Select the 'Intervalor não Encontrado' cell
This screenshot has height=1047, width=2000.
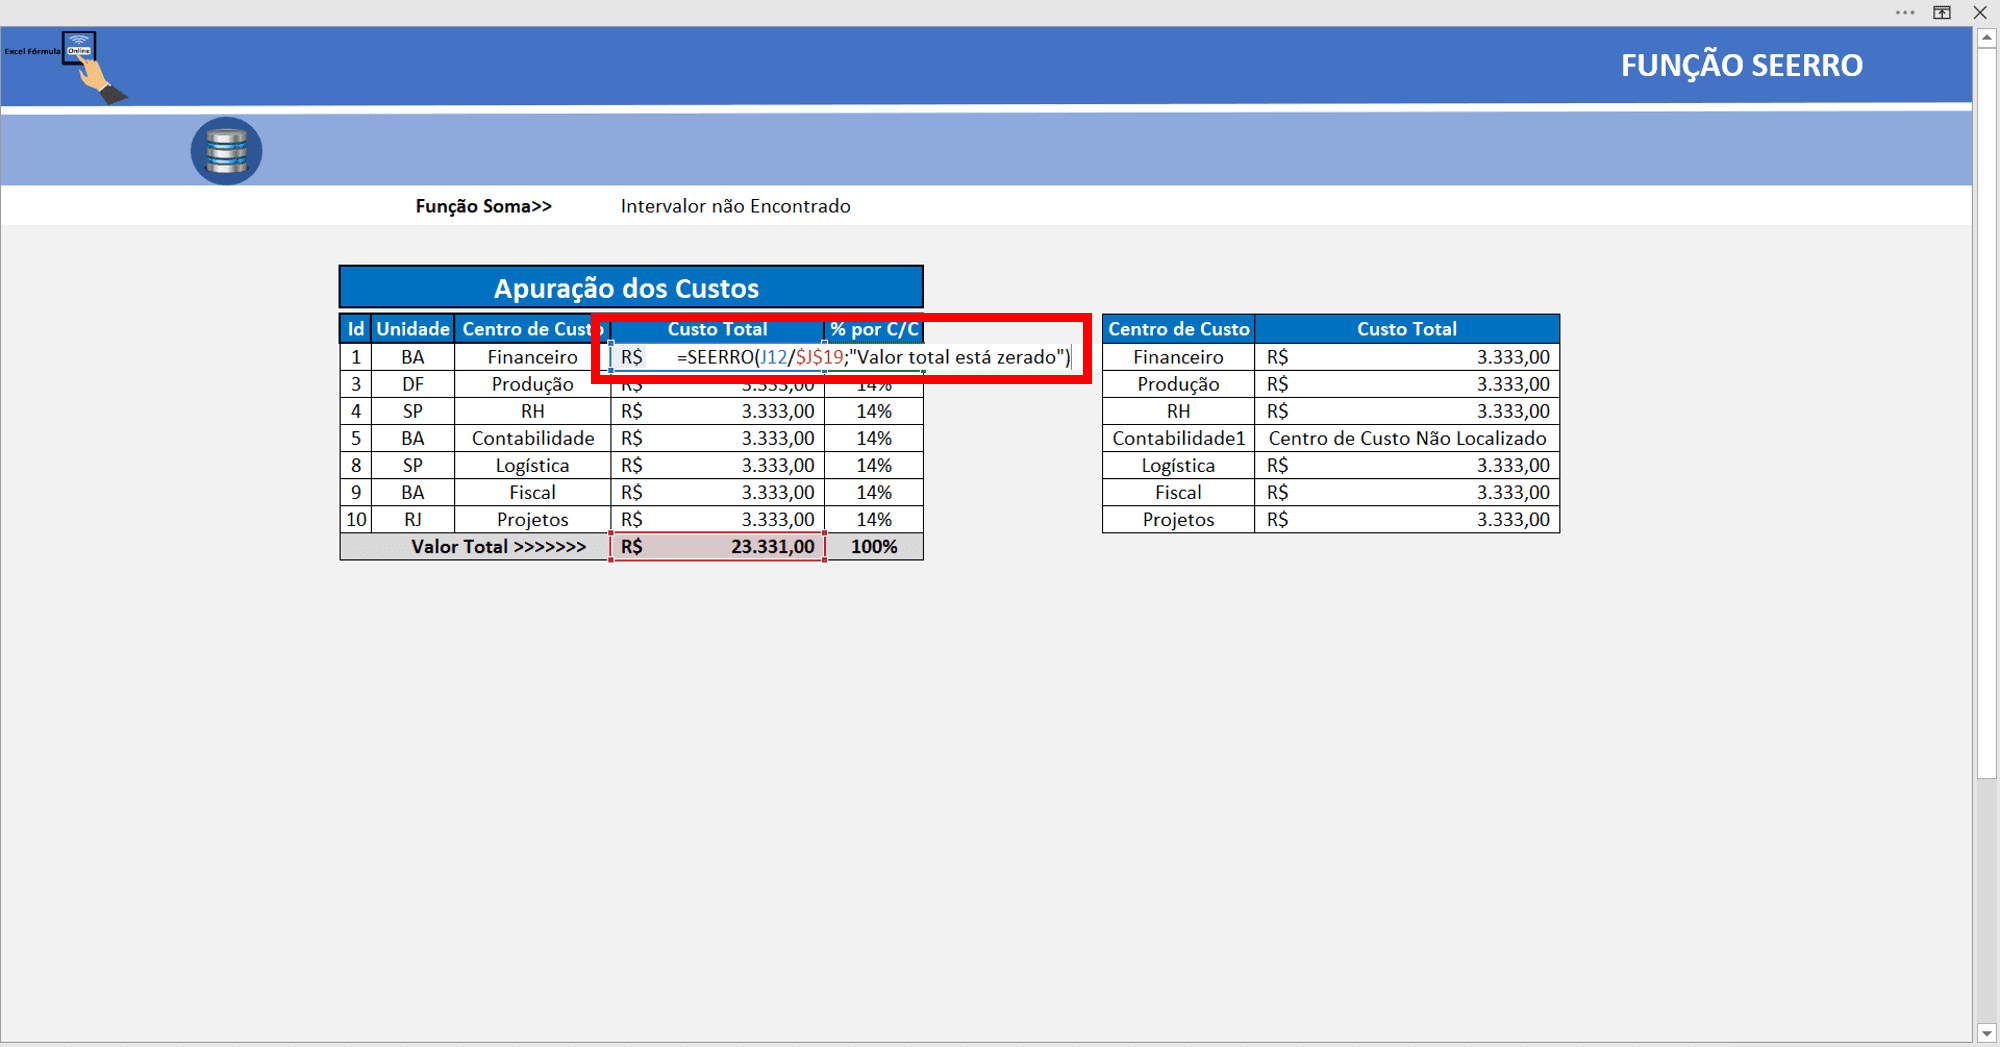pyautogui.click(x=735, y=206)
